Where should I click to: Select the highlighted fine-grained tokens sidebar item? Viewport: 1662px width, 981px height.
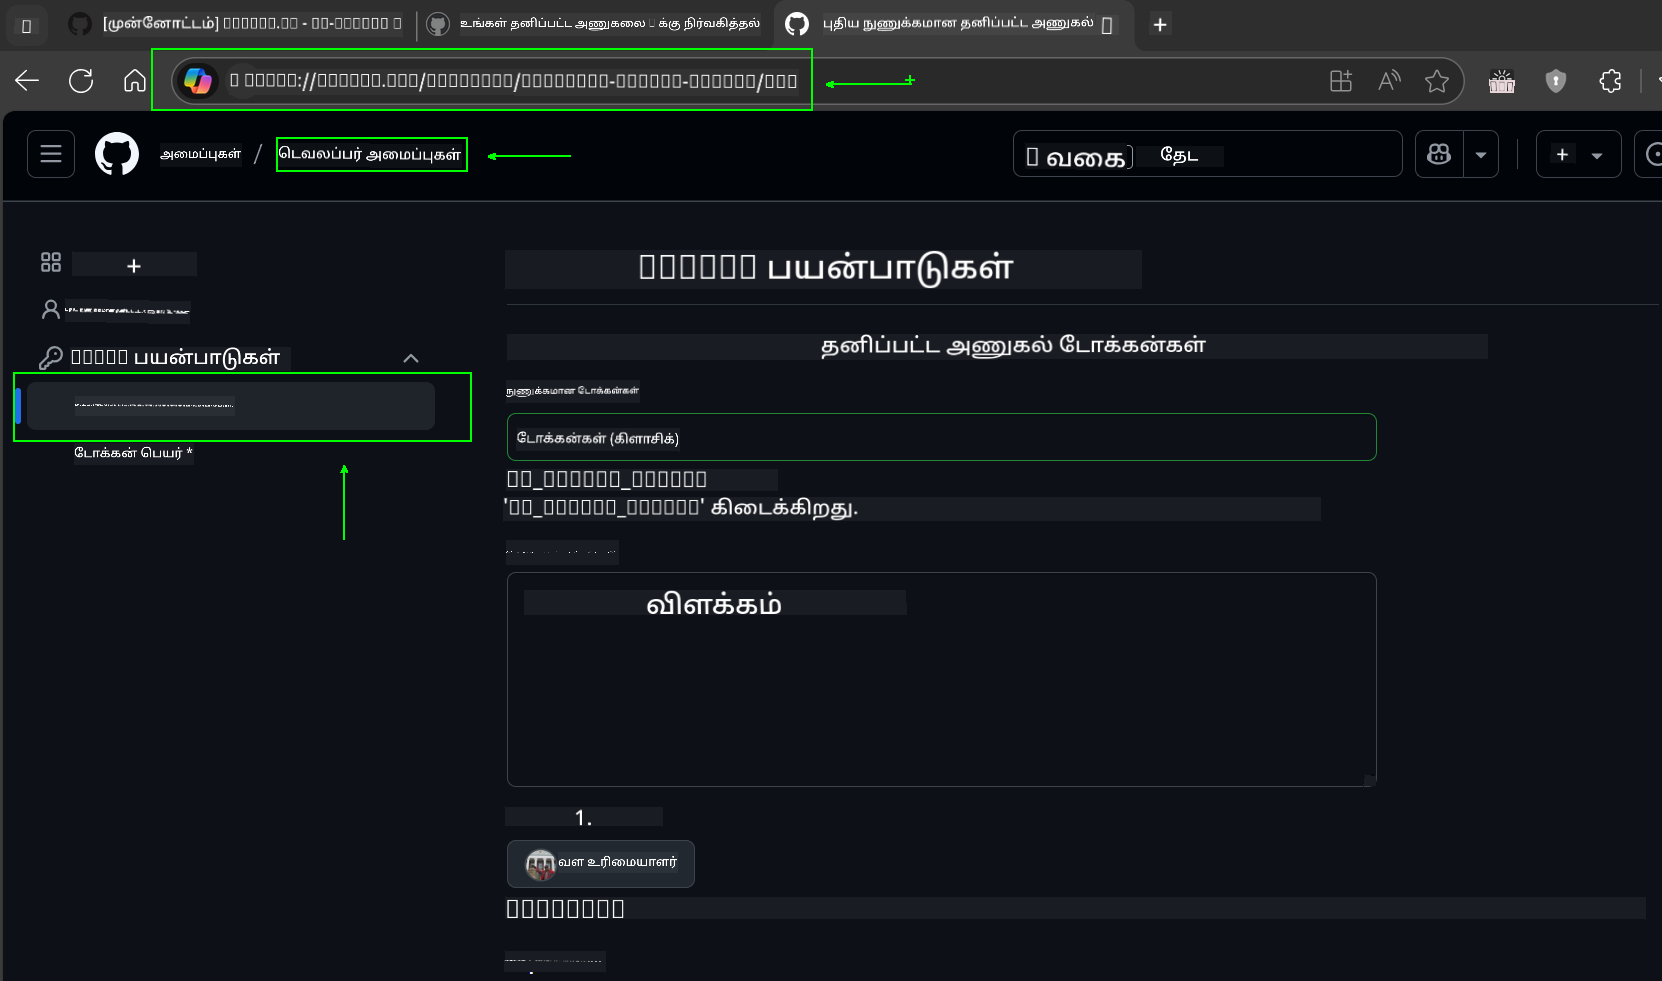pos(231,406)
